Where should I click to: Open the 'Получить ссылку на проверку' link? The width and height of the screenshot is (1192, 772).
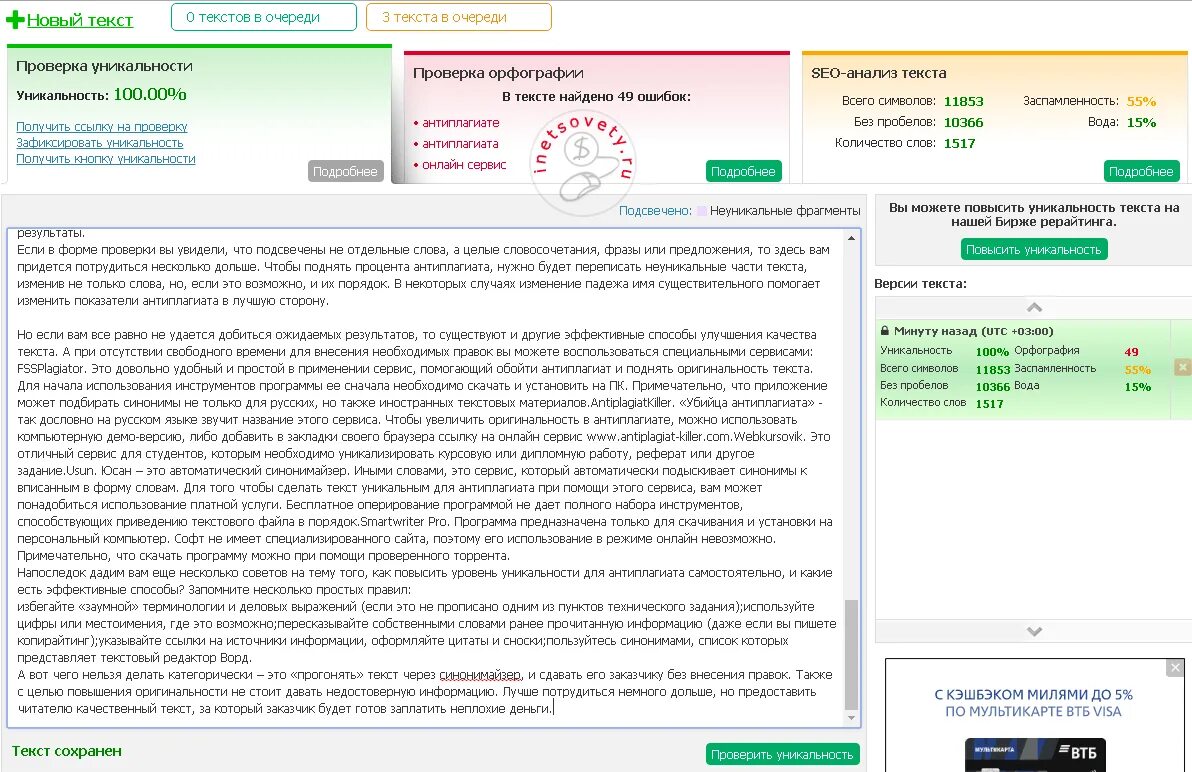coord(102,127)
